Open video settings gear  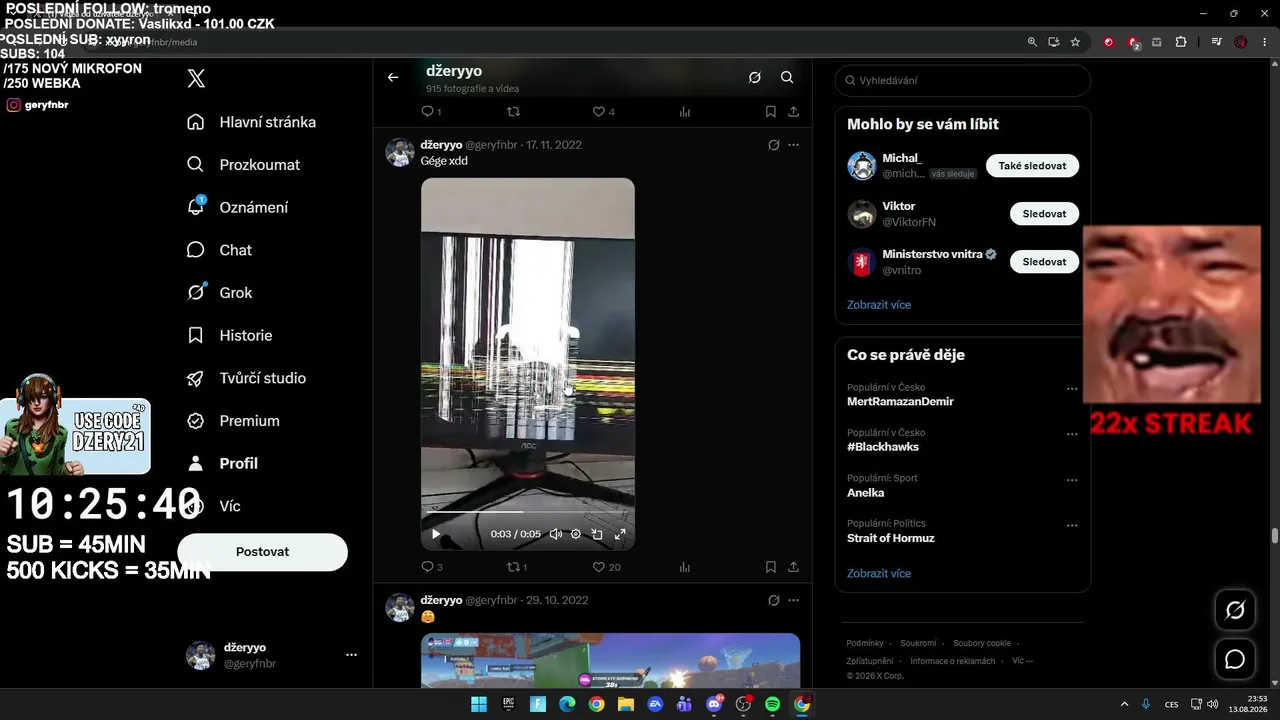[x=576, y=534]
